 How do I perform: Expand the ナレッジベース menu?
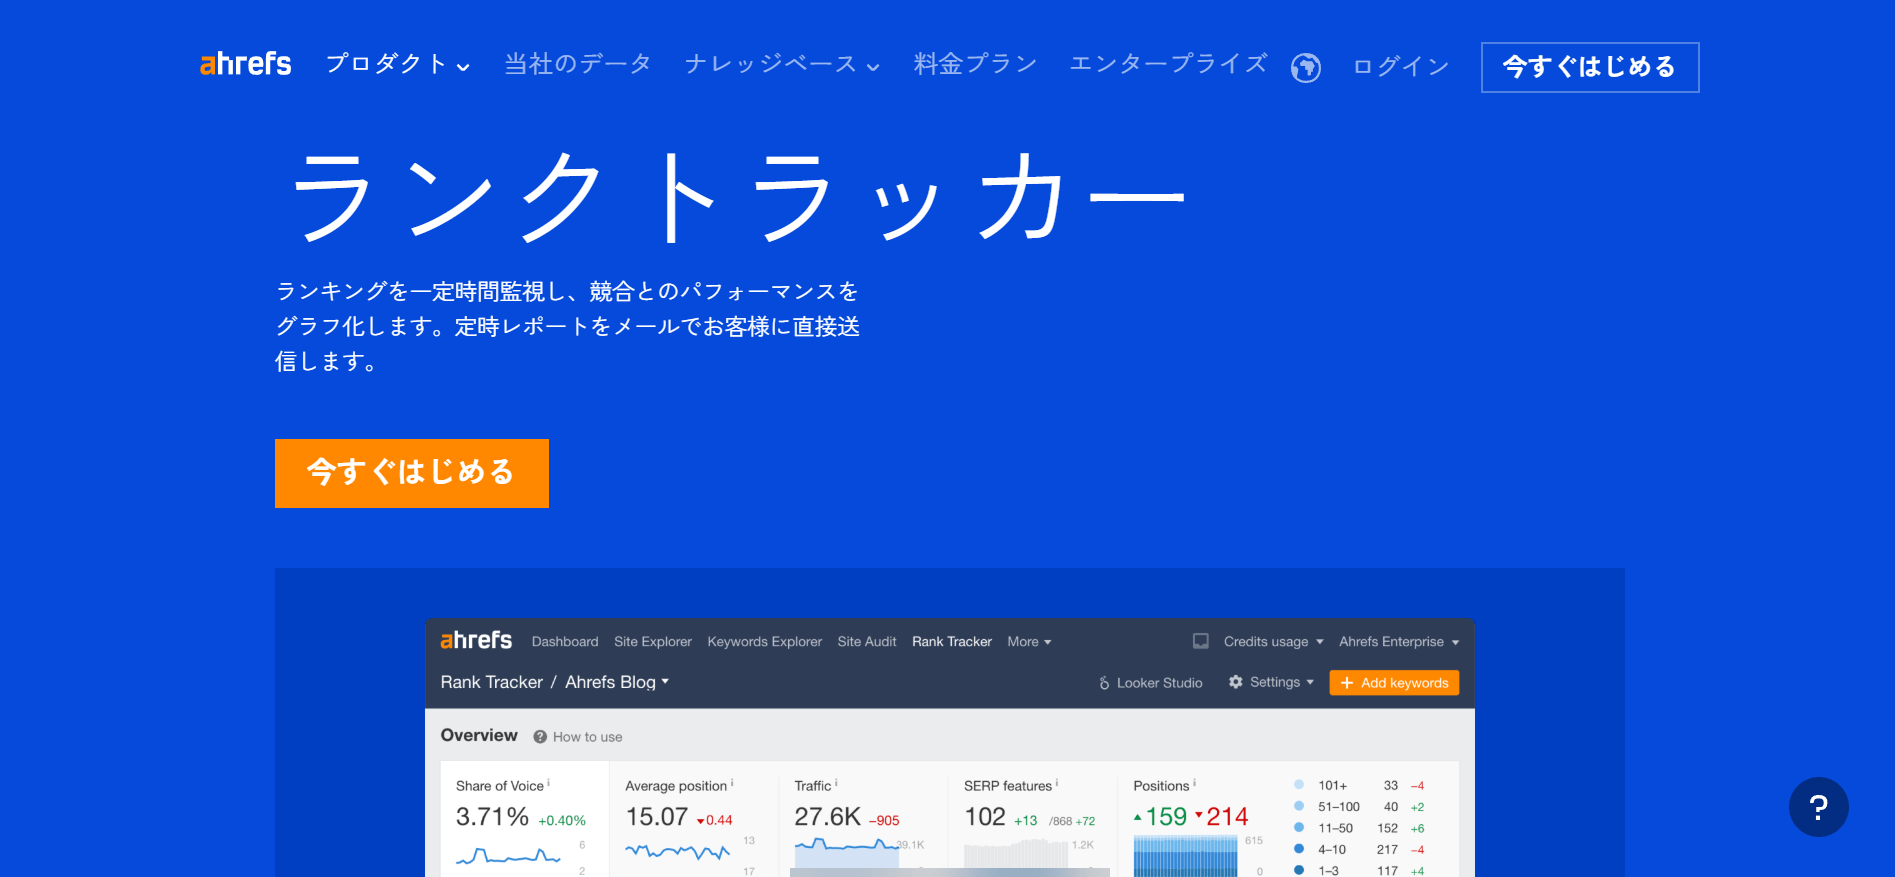[x=782, y=65]
